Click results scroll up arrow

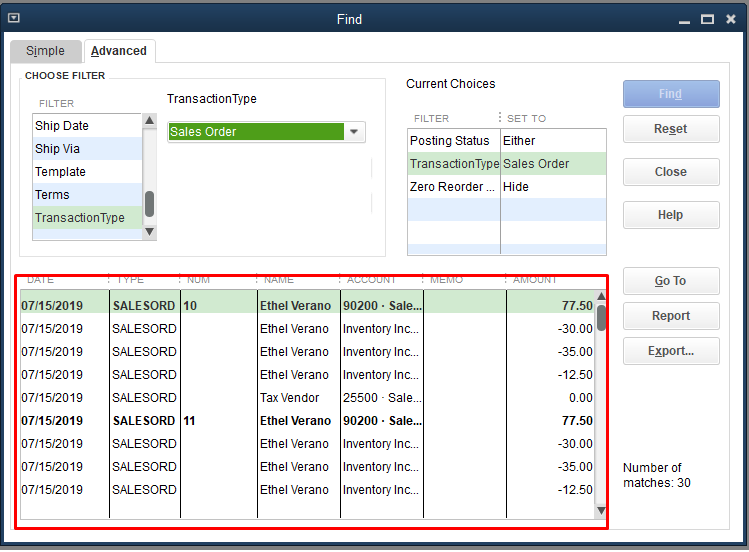601,296
